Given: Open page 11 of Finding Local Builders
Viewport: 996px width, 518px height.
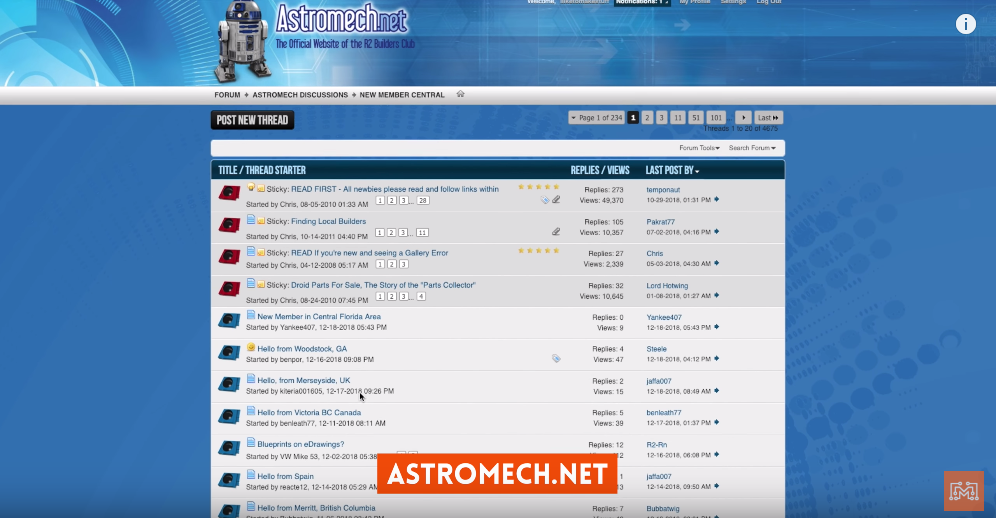Looking at the screenshot, I should click(422, 233).
